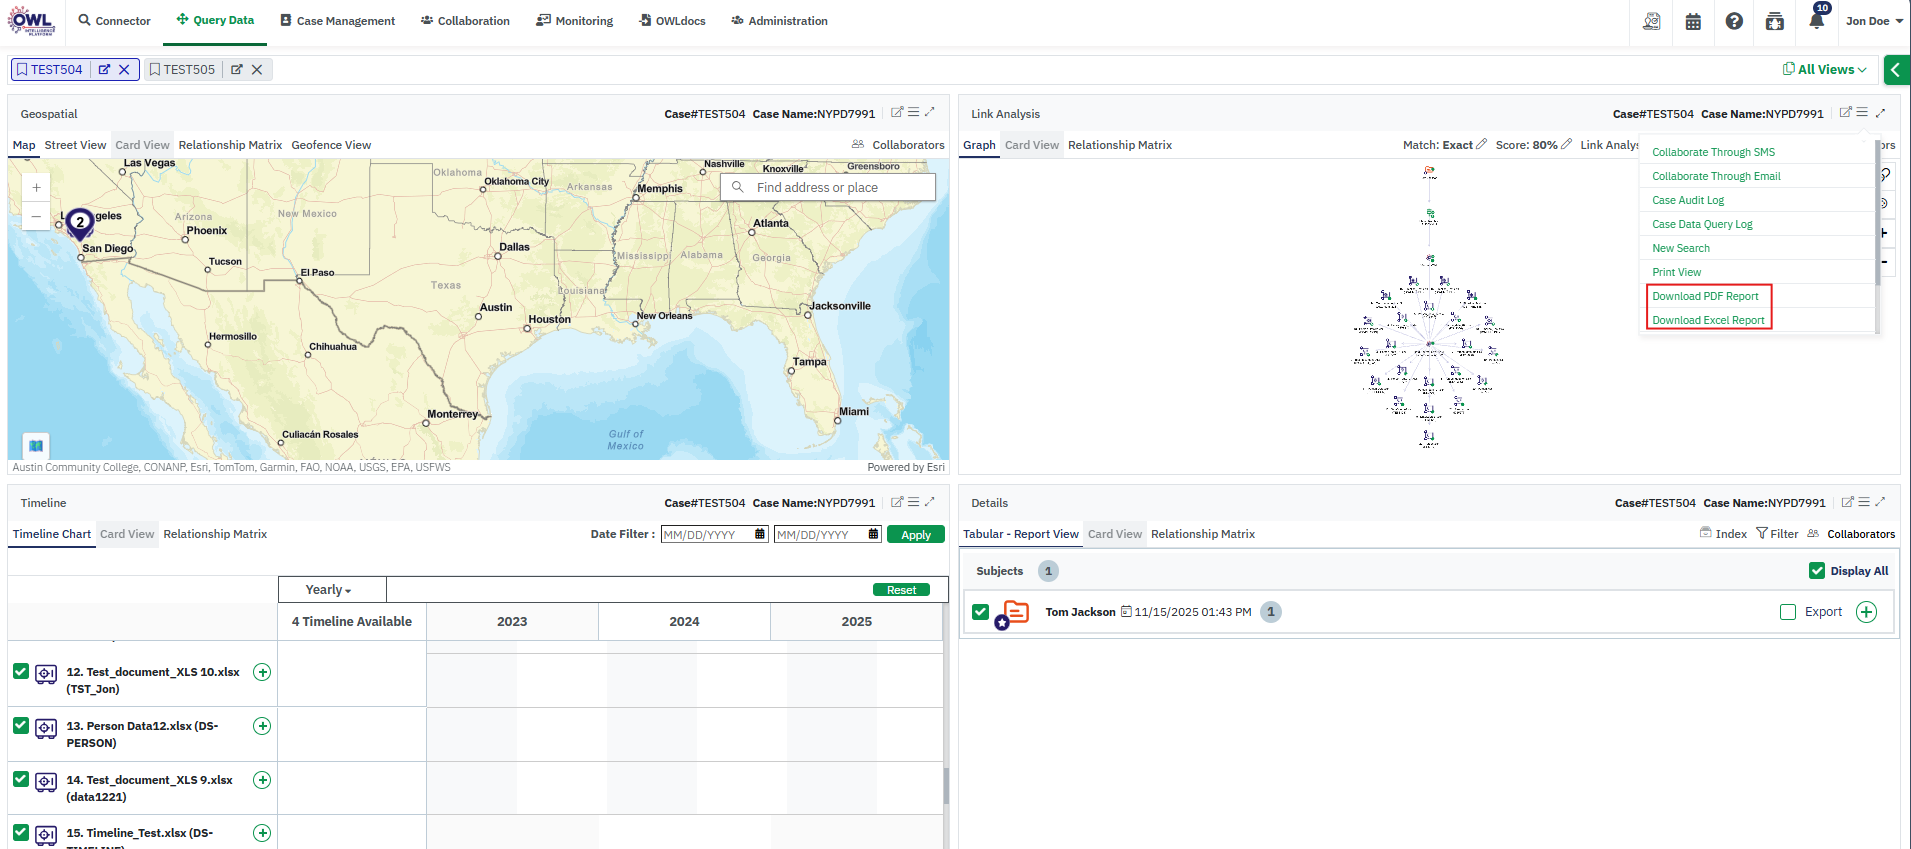The image size is (1911, 849).
Task: Click the add icon next to Export
Action: click(x=1866, y=612)
